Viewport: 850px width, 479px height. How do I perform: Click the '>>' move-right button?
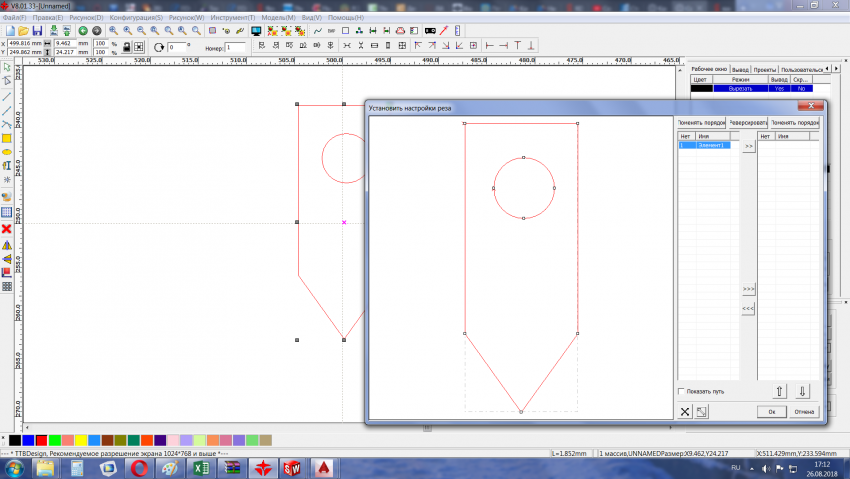[x=748, y=146]
